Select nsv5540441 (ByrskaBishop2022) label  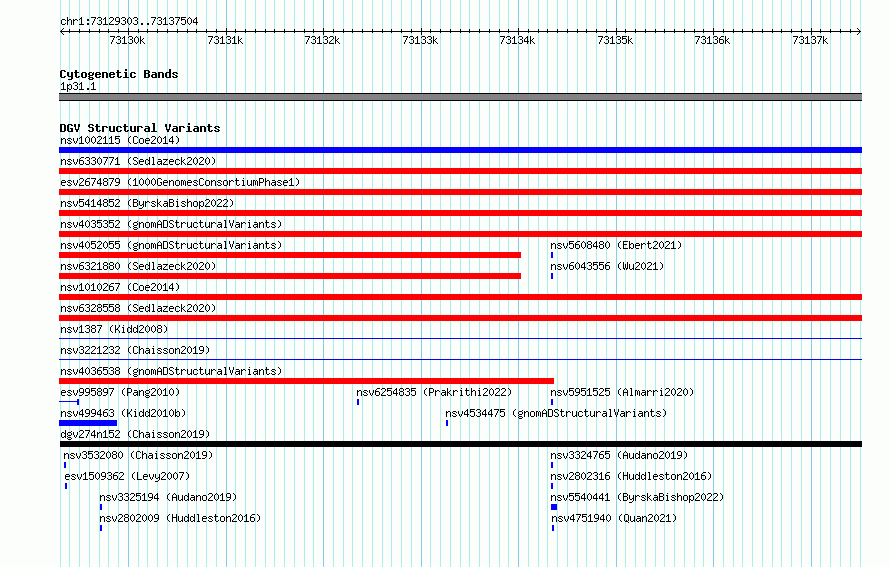(637, 497)
